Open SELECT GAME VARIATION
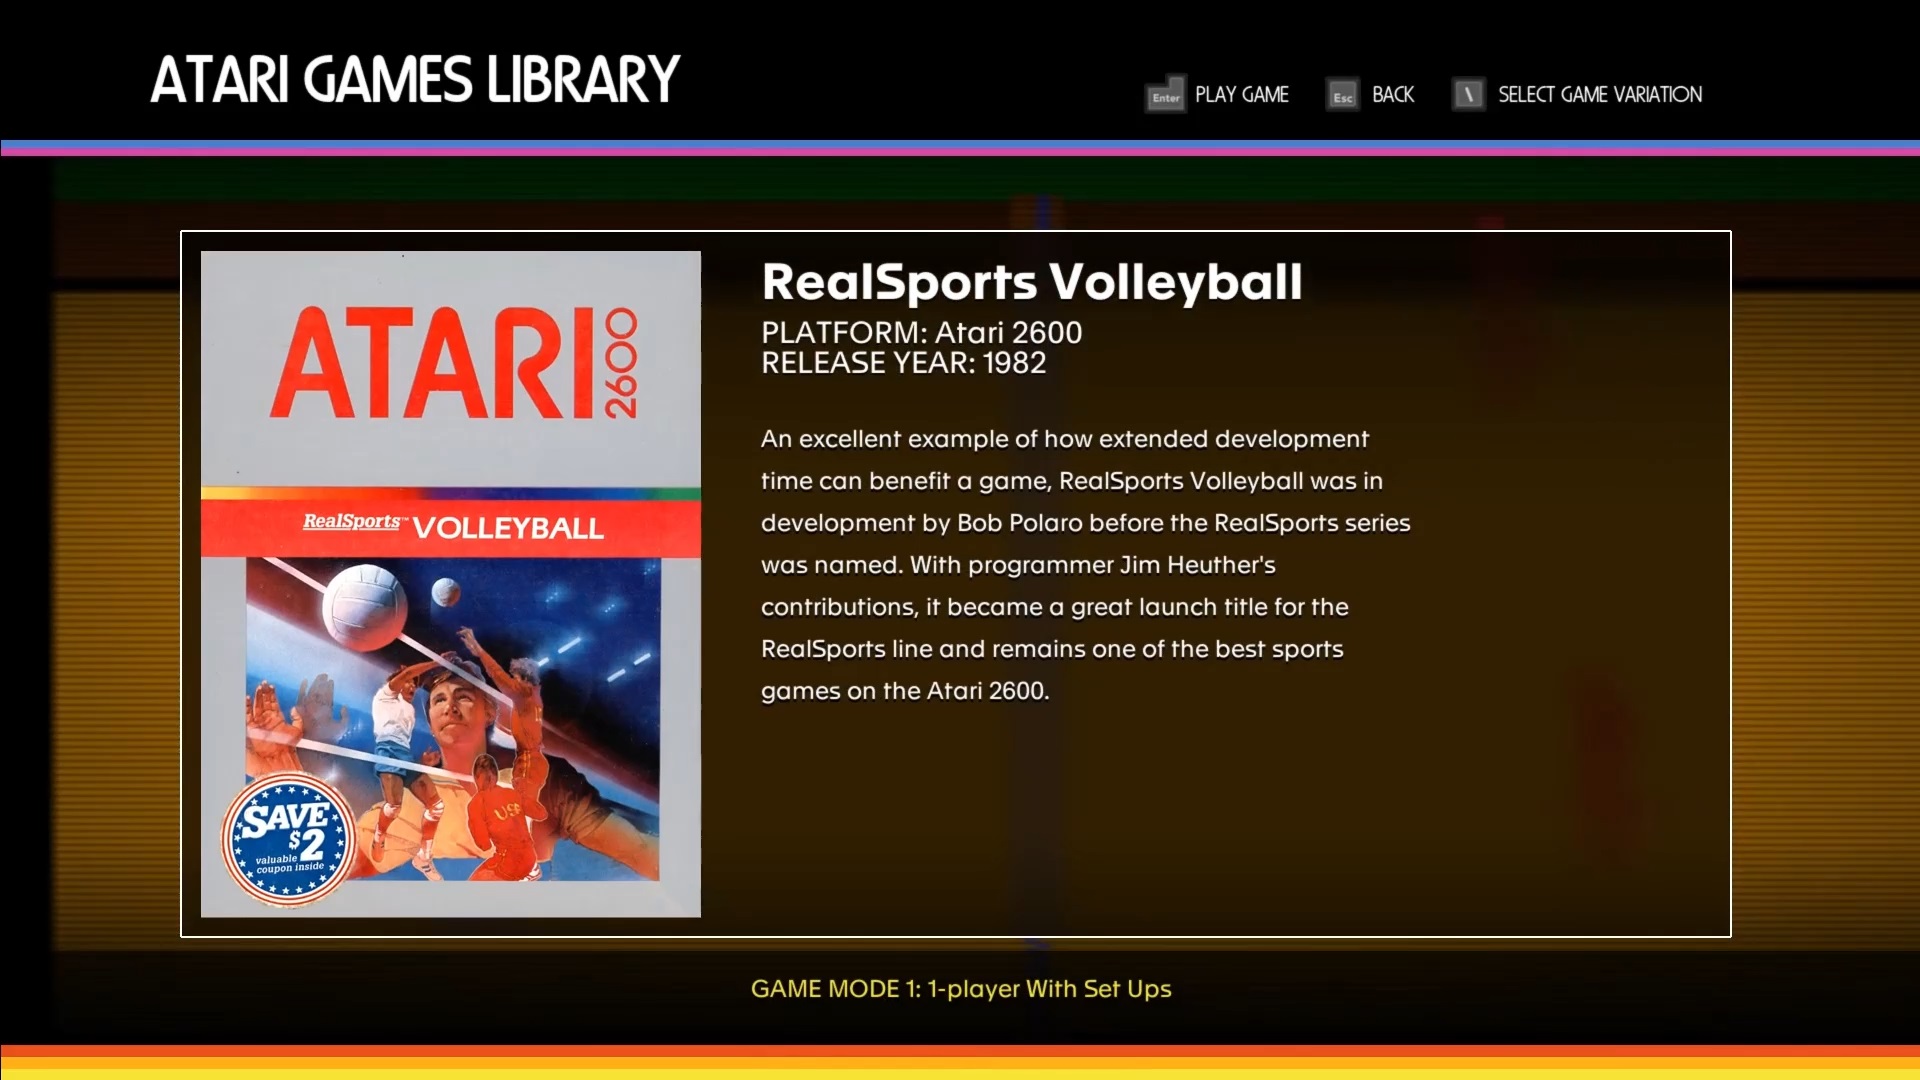Image resolution: width=1920 pixels, height=1080 pixels. coord(1599,95)
